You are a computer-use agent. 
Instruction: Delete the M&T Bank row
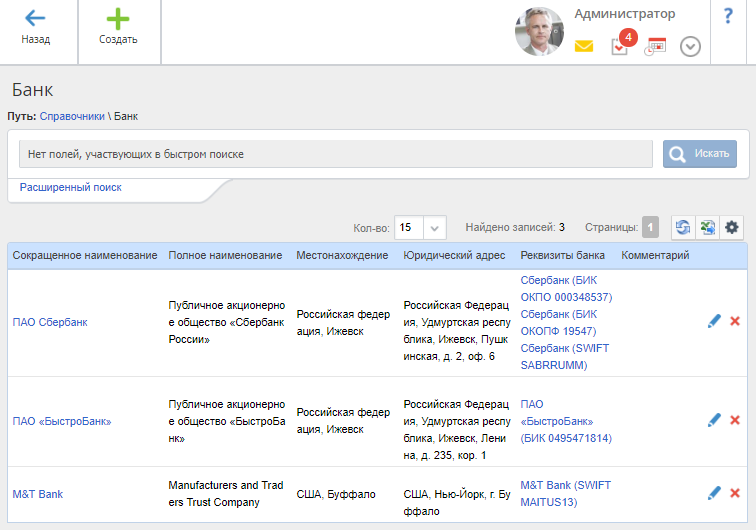[735, 493]
